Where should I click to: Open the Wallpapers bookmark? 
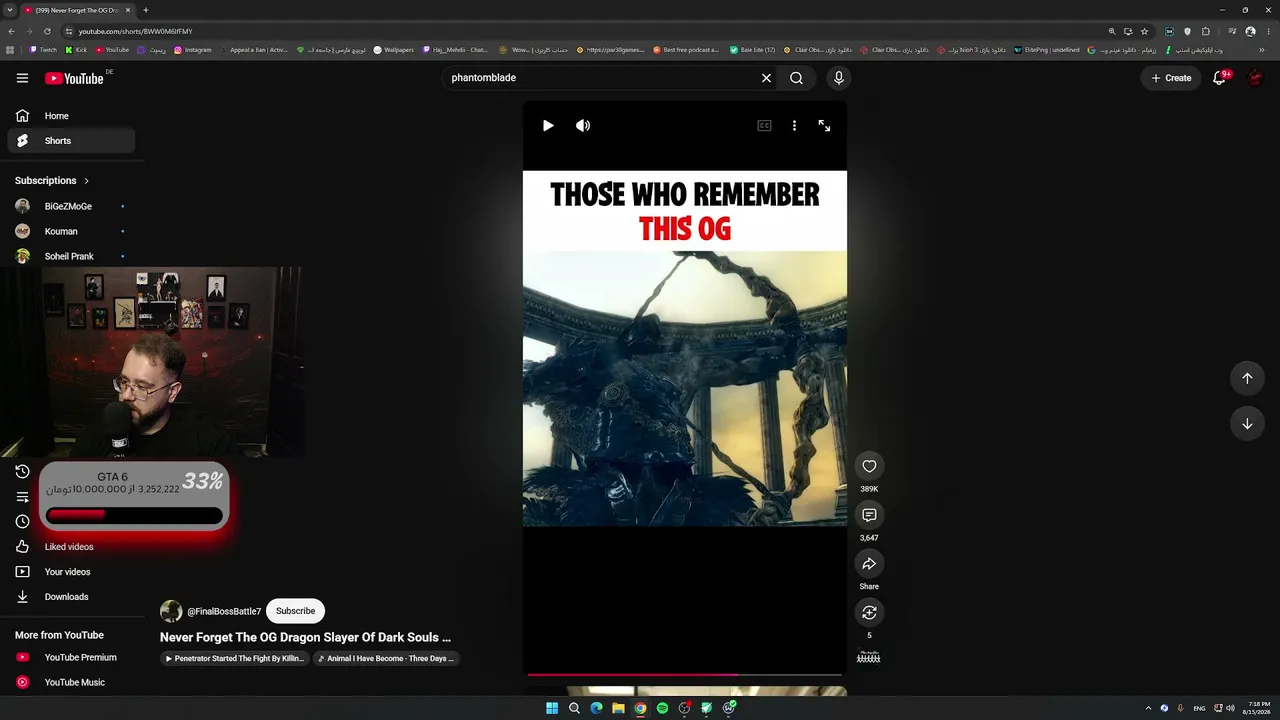point(394,50)
